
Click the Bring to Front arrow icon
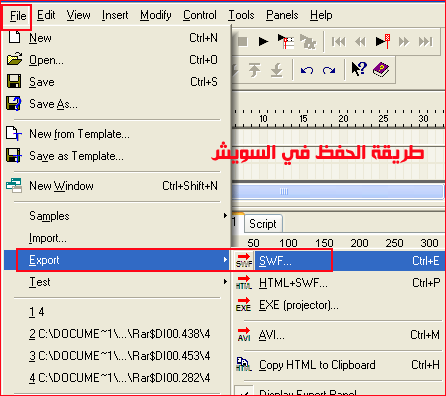pos(255,70)
